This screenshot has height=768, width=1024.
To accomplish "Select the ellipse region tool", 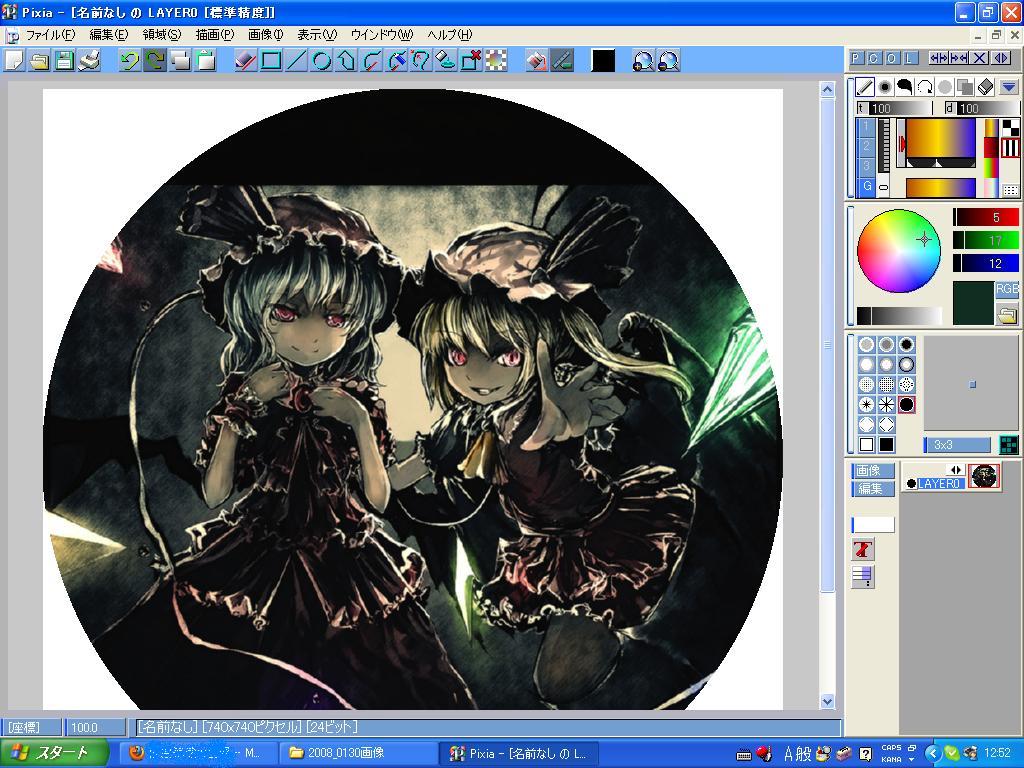I will 321,61.
